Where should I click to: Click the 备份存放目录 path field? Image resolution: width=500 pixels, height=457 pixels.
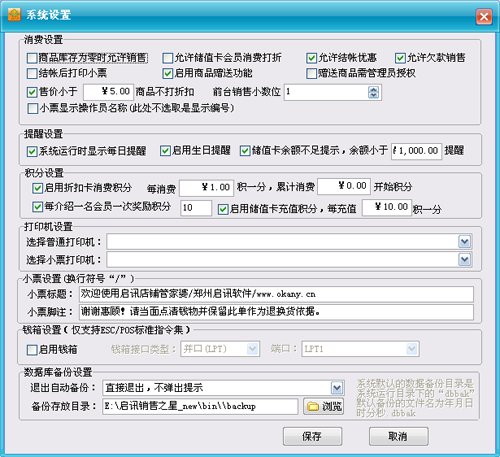(x=200, y=406)
